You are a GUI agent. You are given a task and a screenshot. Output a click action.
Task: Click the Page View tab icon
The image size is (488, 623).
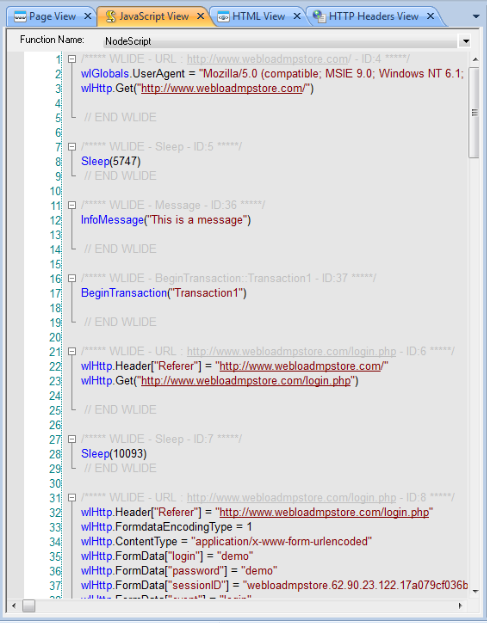click(x=20, y=17)
